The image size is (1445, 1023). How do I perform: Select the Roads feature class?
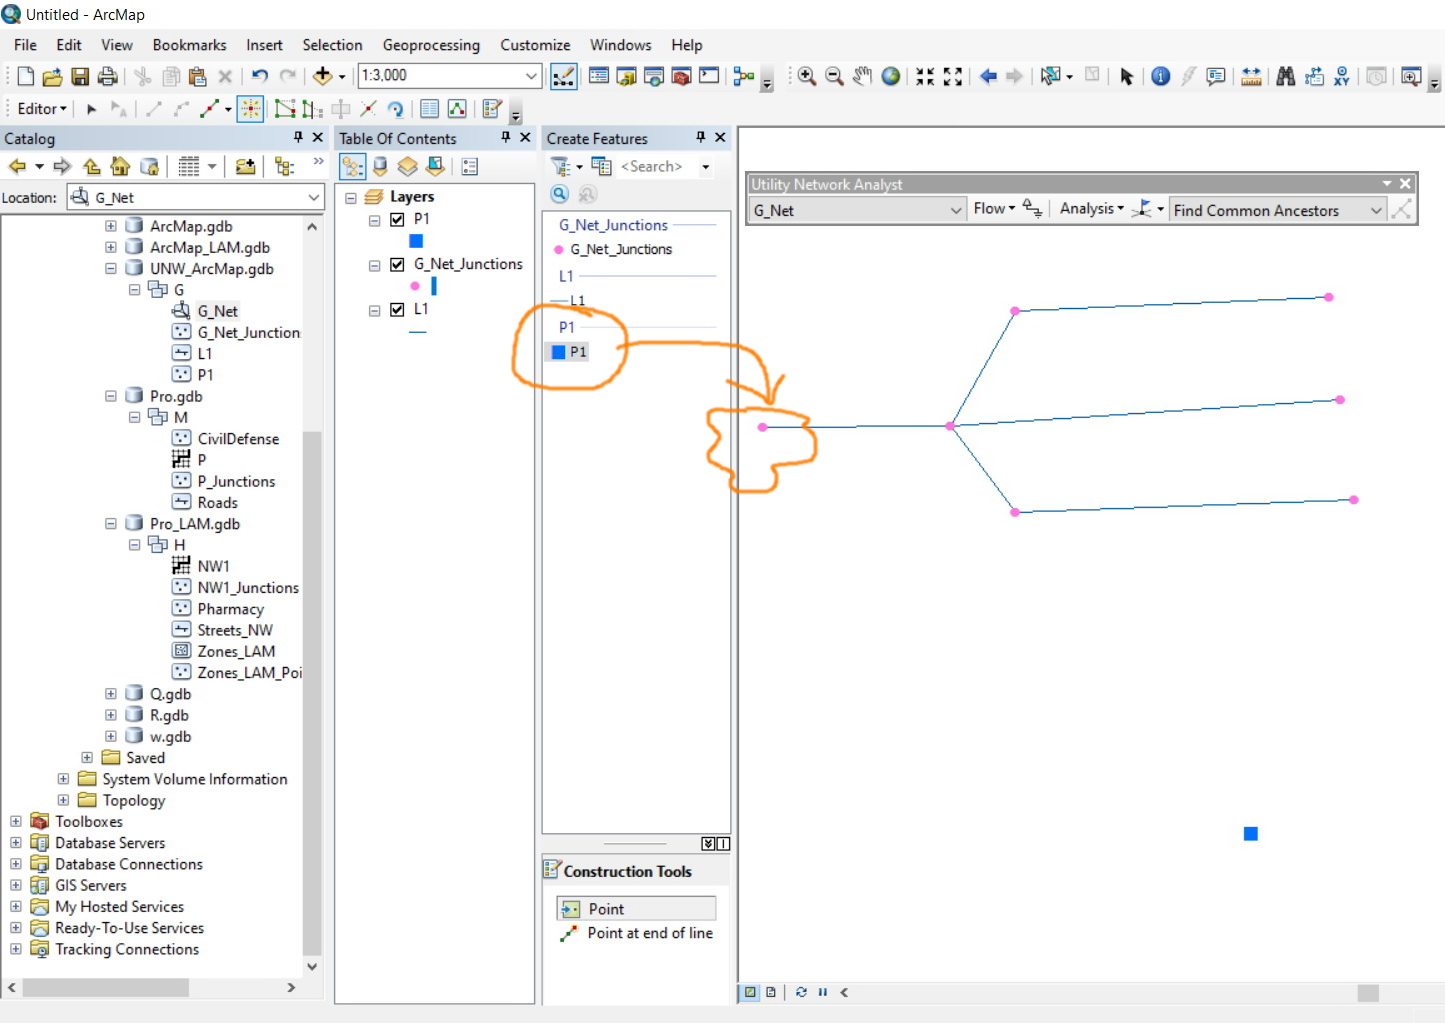click(217, 503)
